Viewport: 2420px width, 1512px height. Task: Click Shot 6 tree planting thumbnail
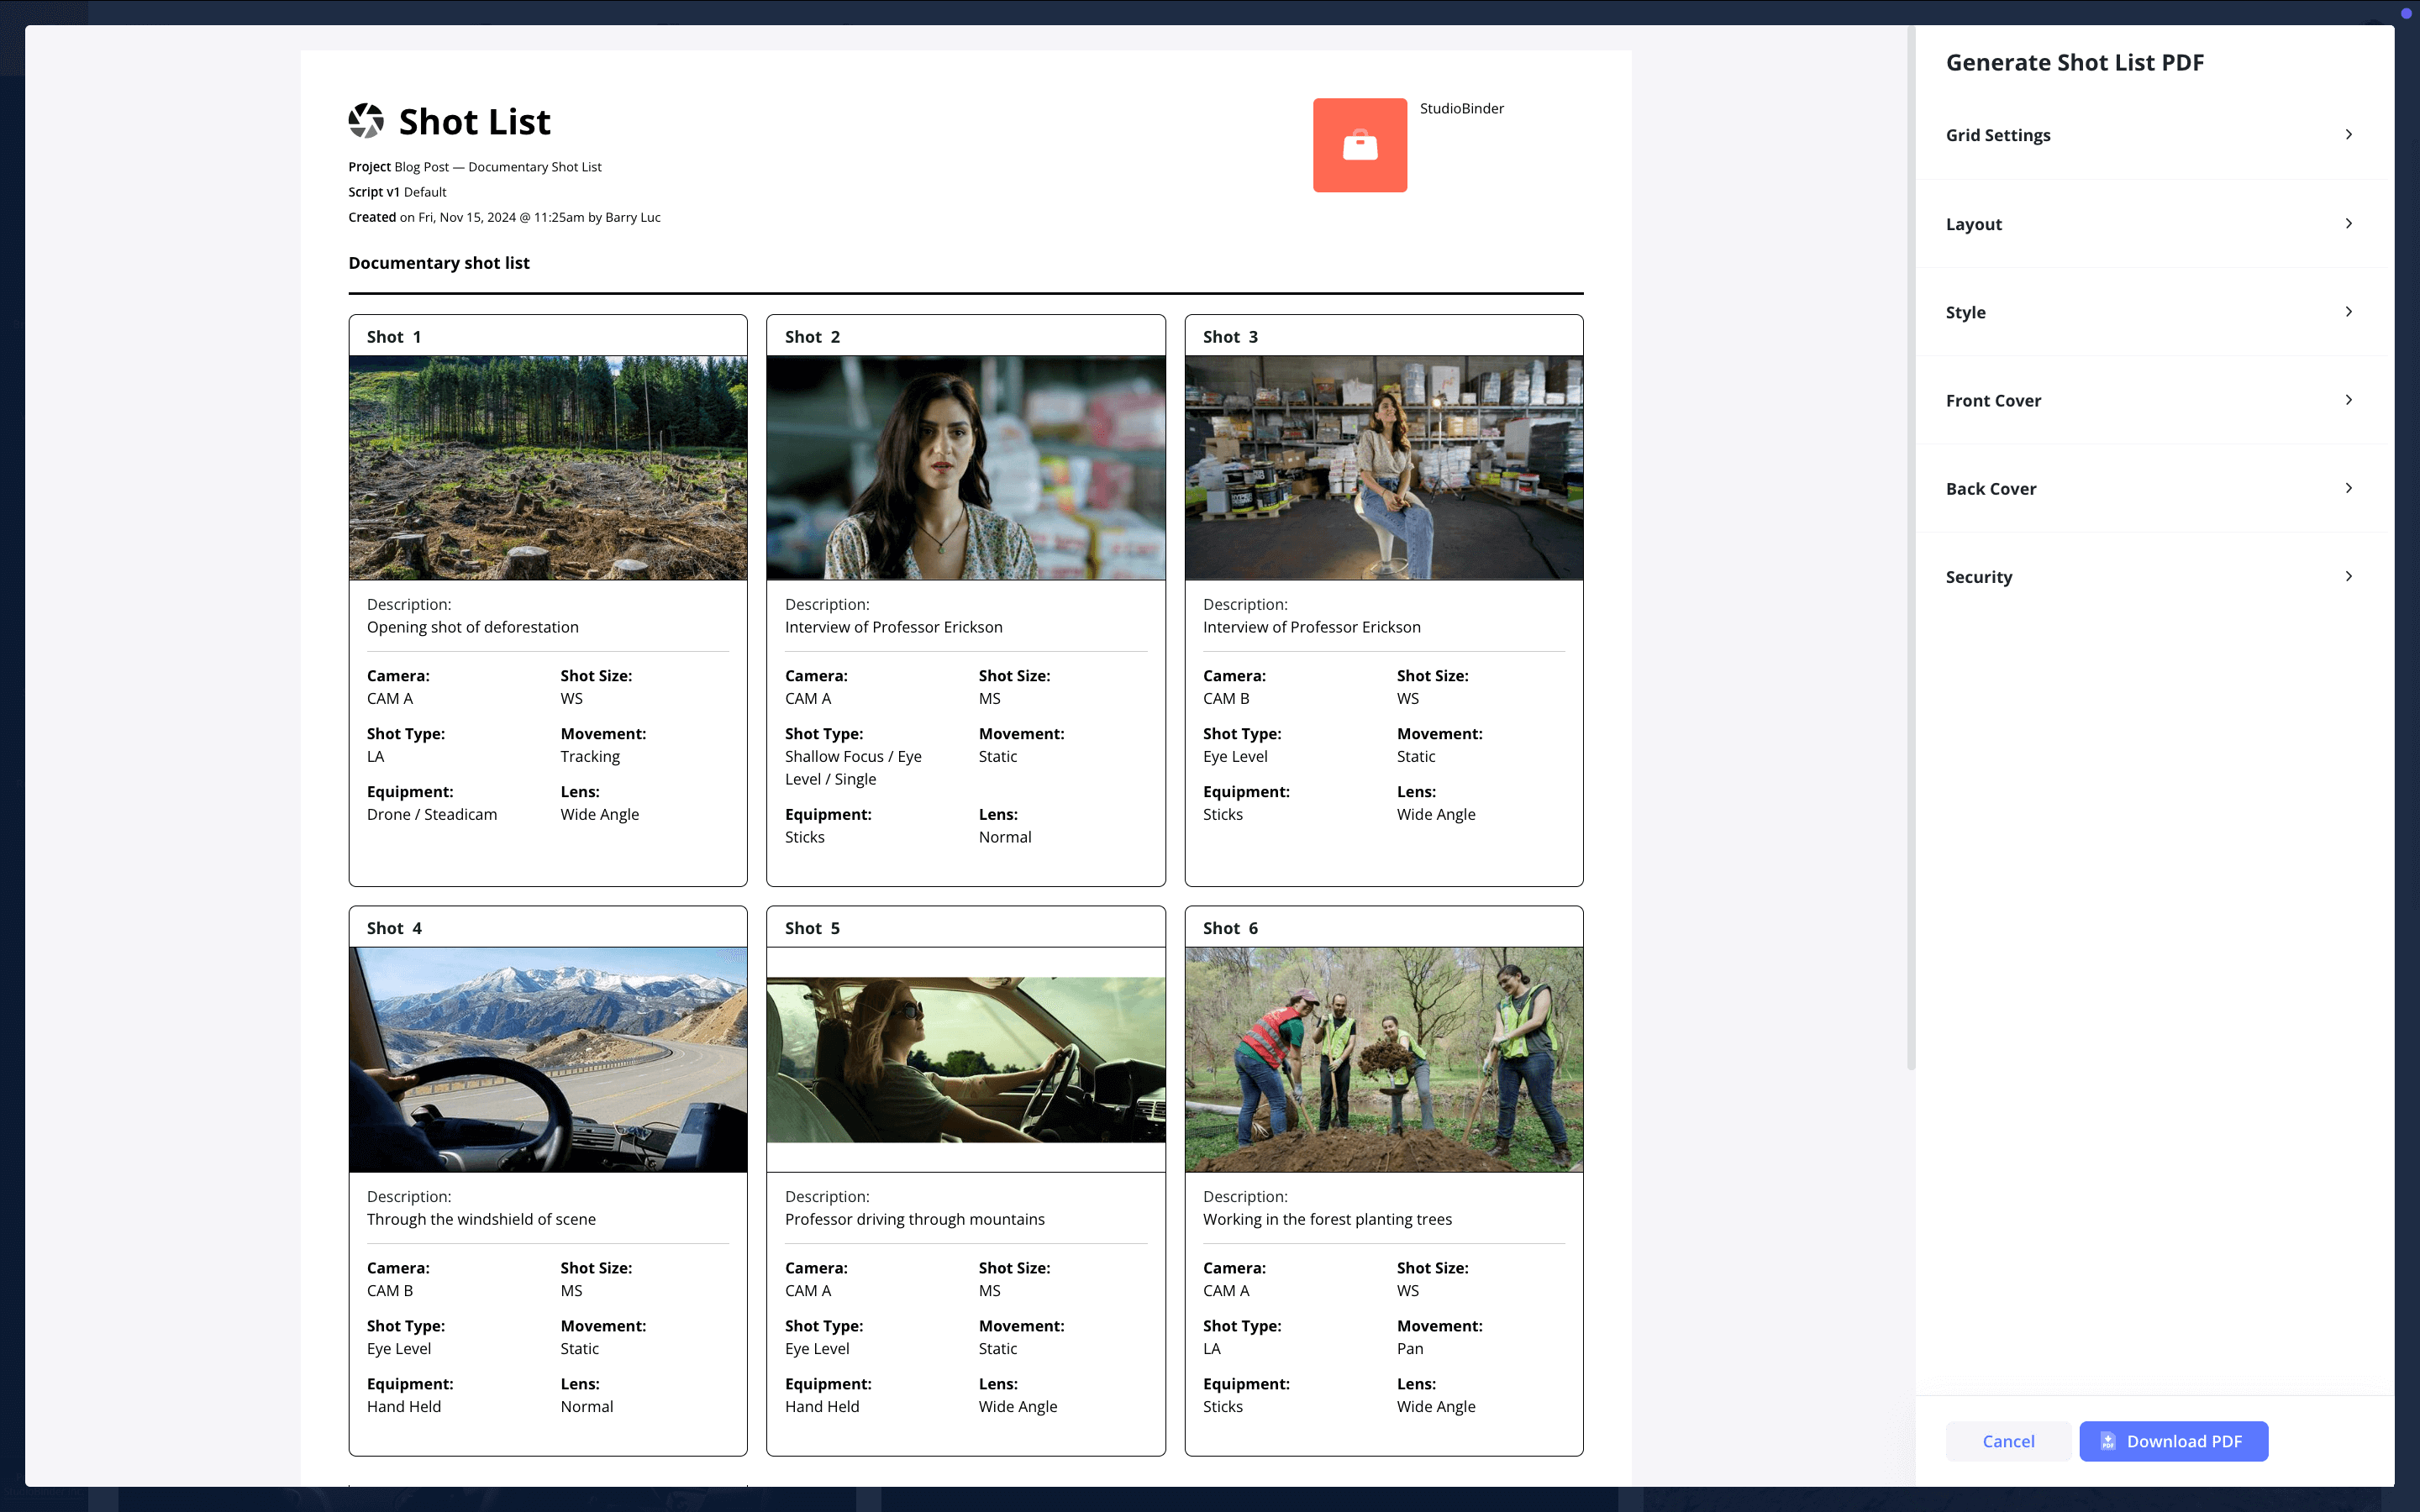[x=1383, y=1058]
